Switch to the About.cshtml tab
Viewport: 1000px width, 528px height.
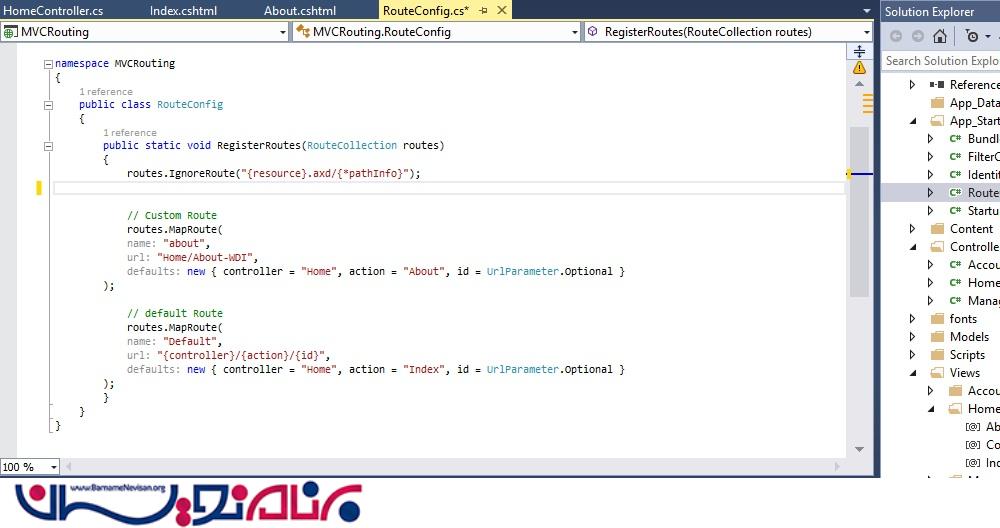tap(300, 10)
